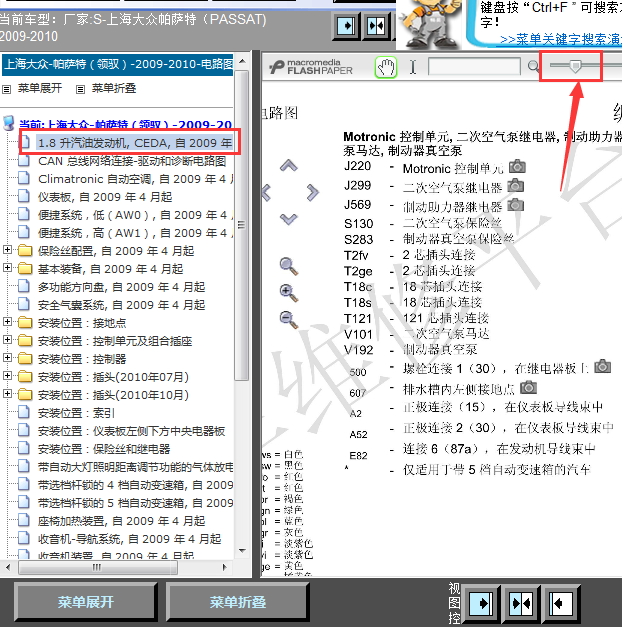Screen dimensions: 622x627
Task: Click top toolbar split-center view button
Action: coord(376,26)
